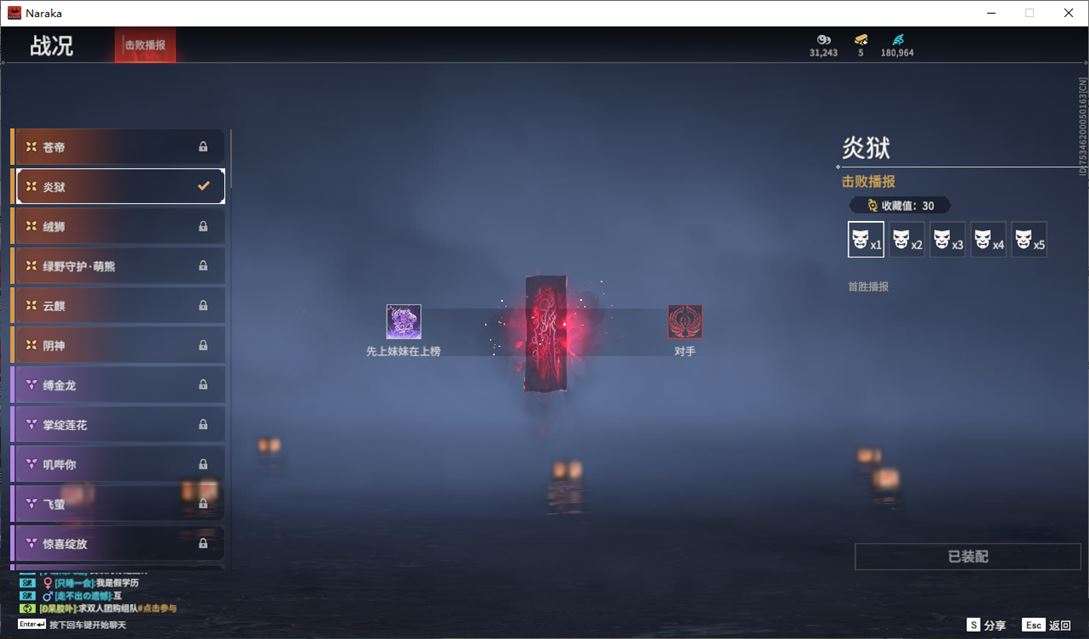Click the silver coin amount 31,243
Viewport: 1089px width, 639px height.
[824, 53]
